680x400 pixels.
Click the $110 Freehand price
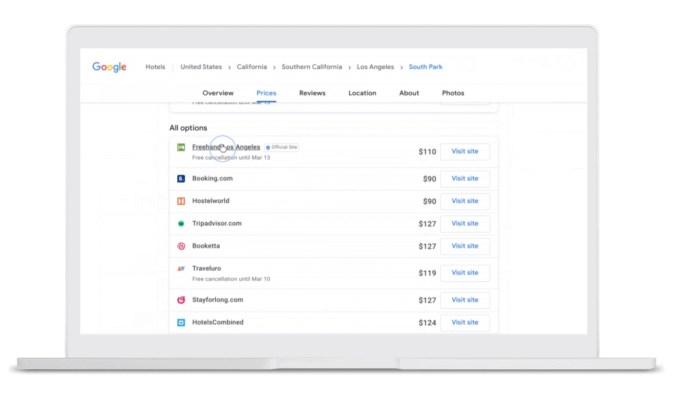click(427, 152)
